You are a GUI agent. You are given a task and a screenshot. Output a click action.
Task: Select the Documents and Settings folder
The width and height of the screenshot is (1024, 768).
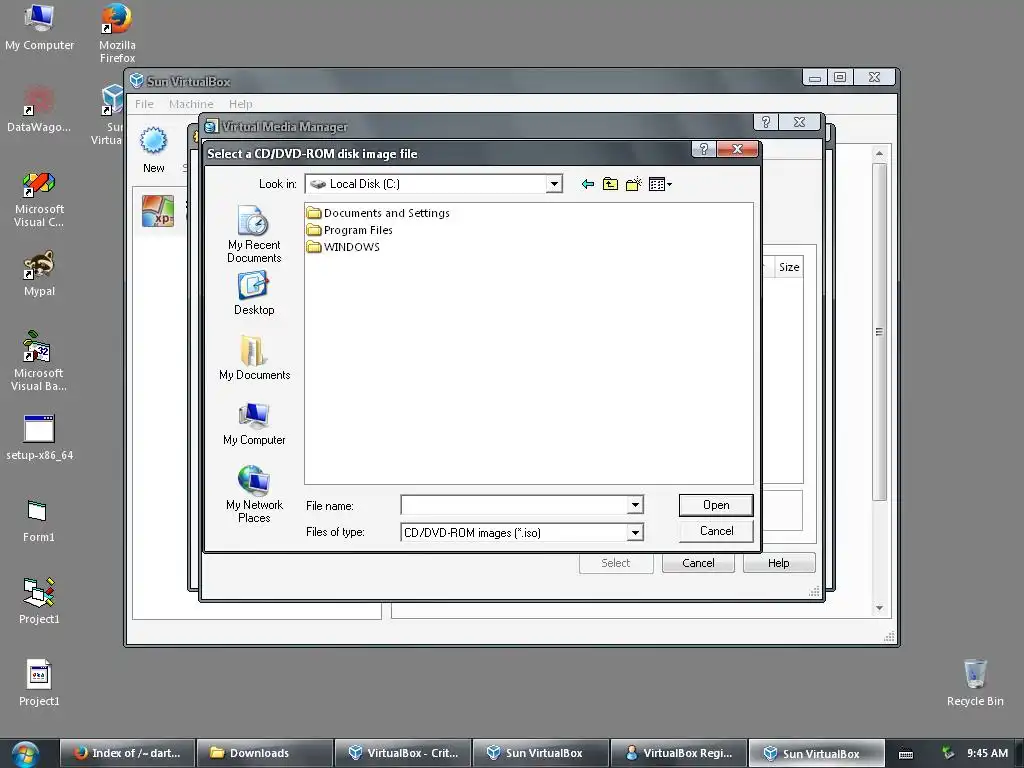[378, 213]
